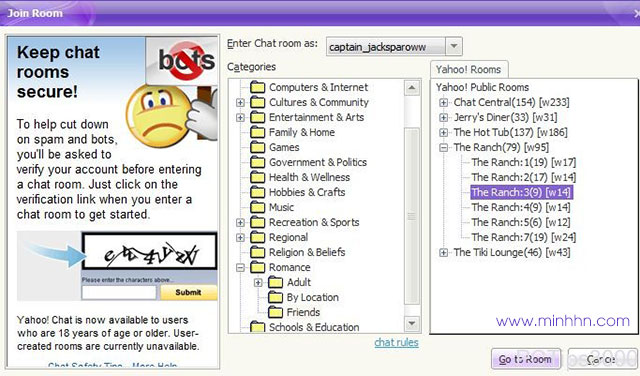This screenshot has width=640, height=376.
Task: Switch to the Yahoo! Rooms tab
Action: tap(469, 69)
